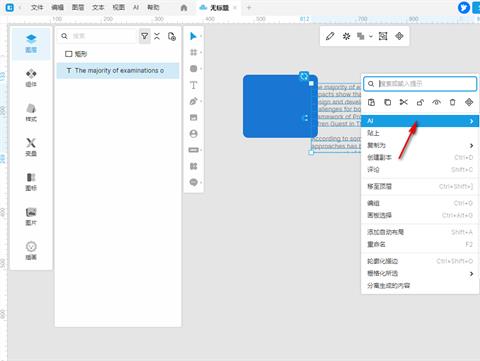
Task: Toggle the eye visibility icon in context menu
Action: pyautogui.click(x=436, y=102)
